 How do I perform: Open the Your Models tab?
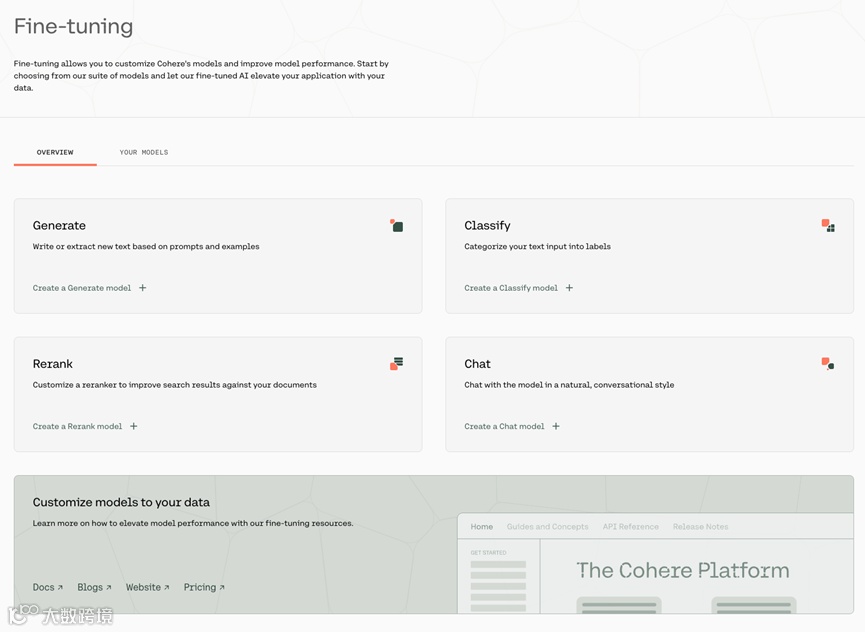pos(144,153)
